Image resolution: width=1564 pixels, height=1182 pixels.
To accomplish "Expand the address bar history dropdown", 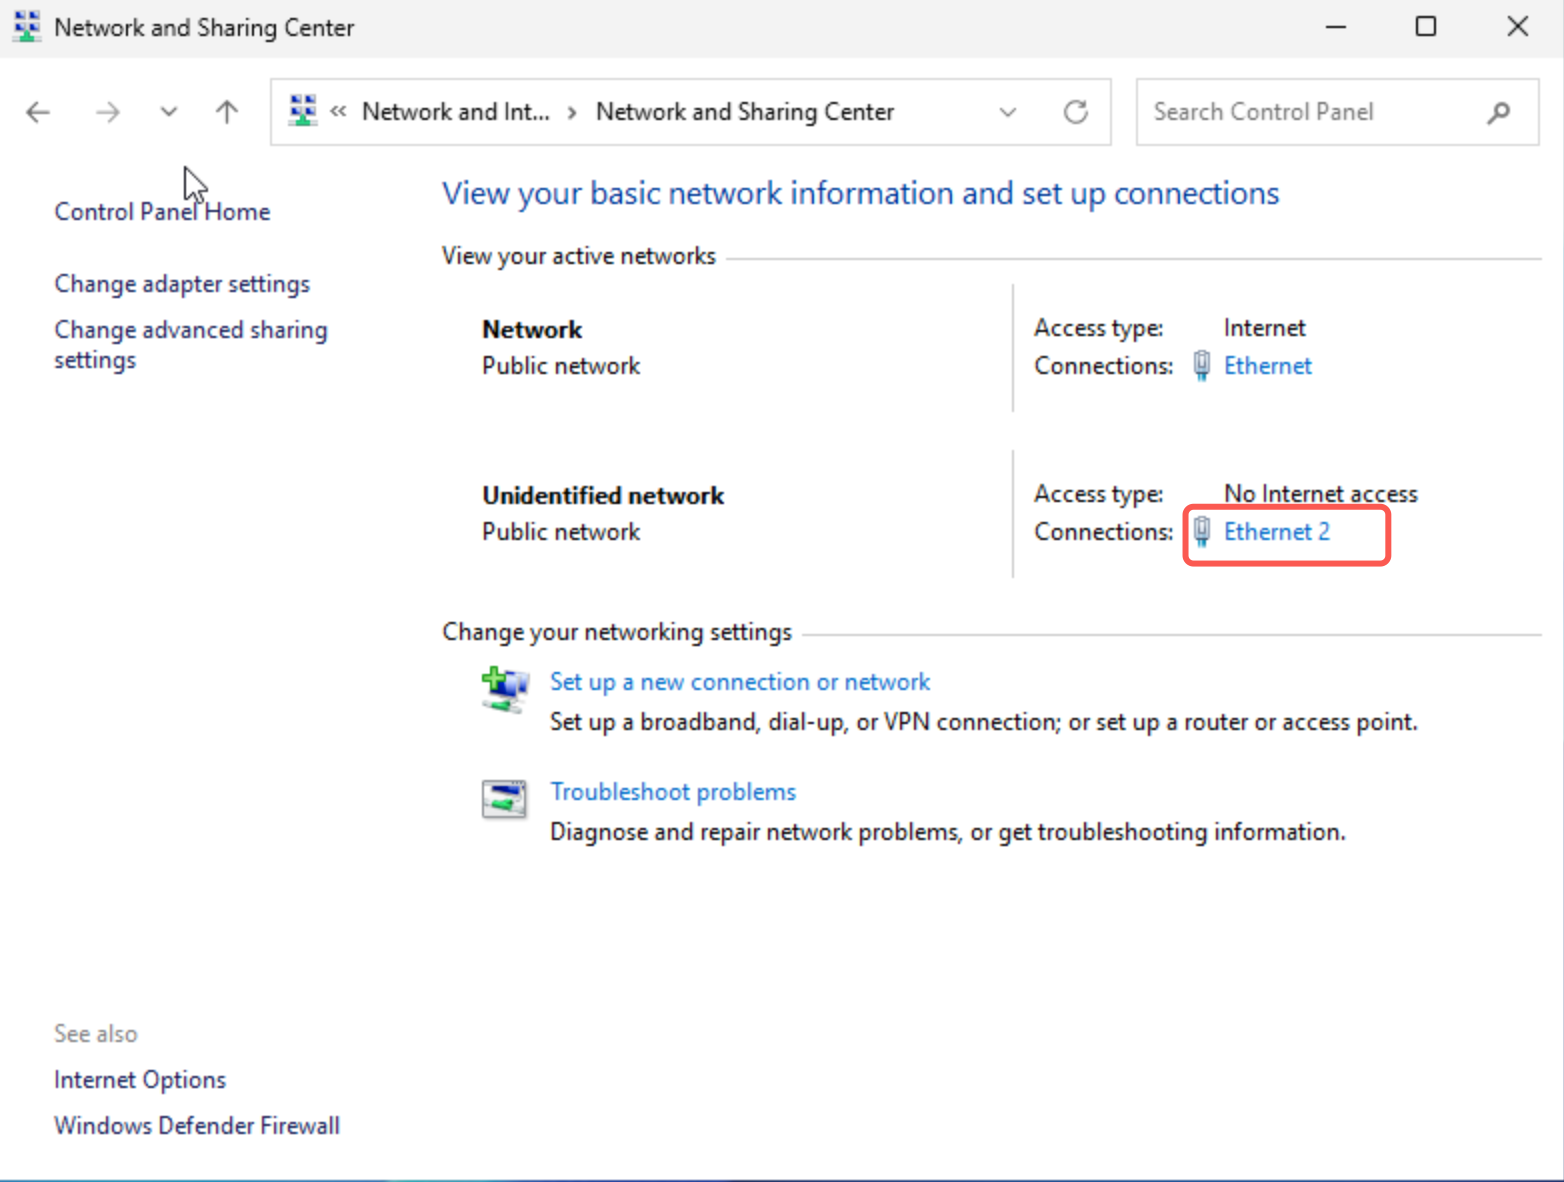I will tap(1007, 112).
